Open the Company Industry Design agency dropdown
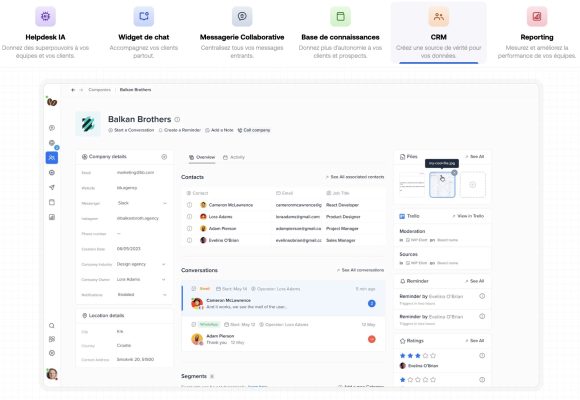The image size is (580, 400). point(141,264)
